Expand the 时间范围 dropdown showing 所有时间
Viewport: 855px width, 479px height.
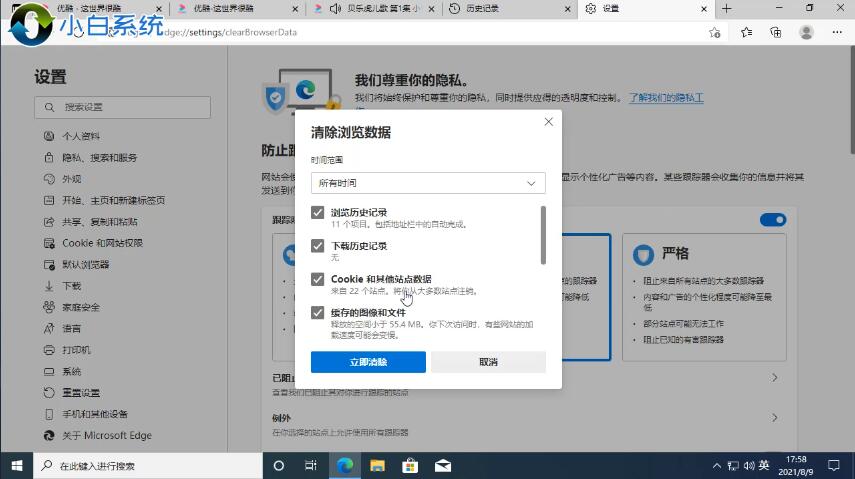coord(428,183)
